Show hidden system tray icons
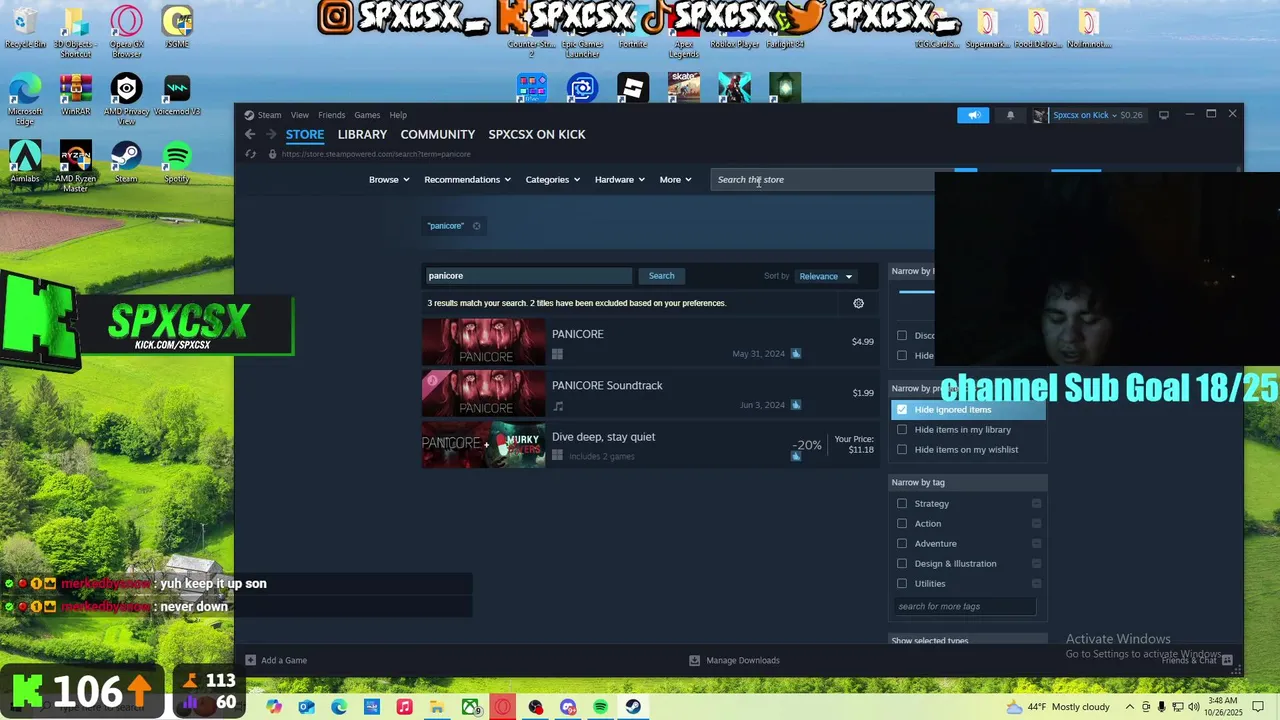 (1130, 707)
